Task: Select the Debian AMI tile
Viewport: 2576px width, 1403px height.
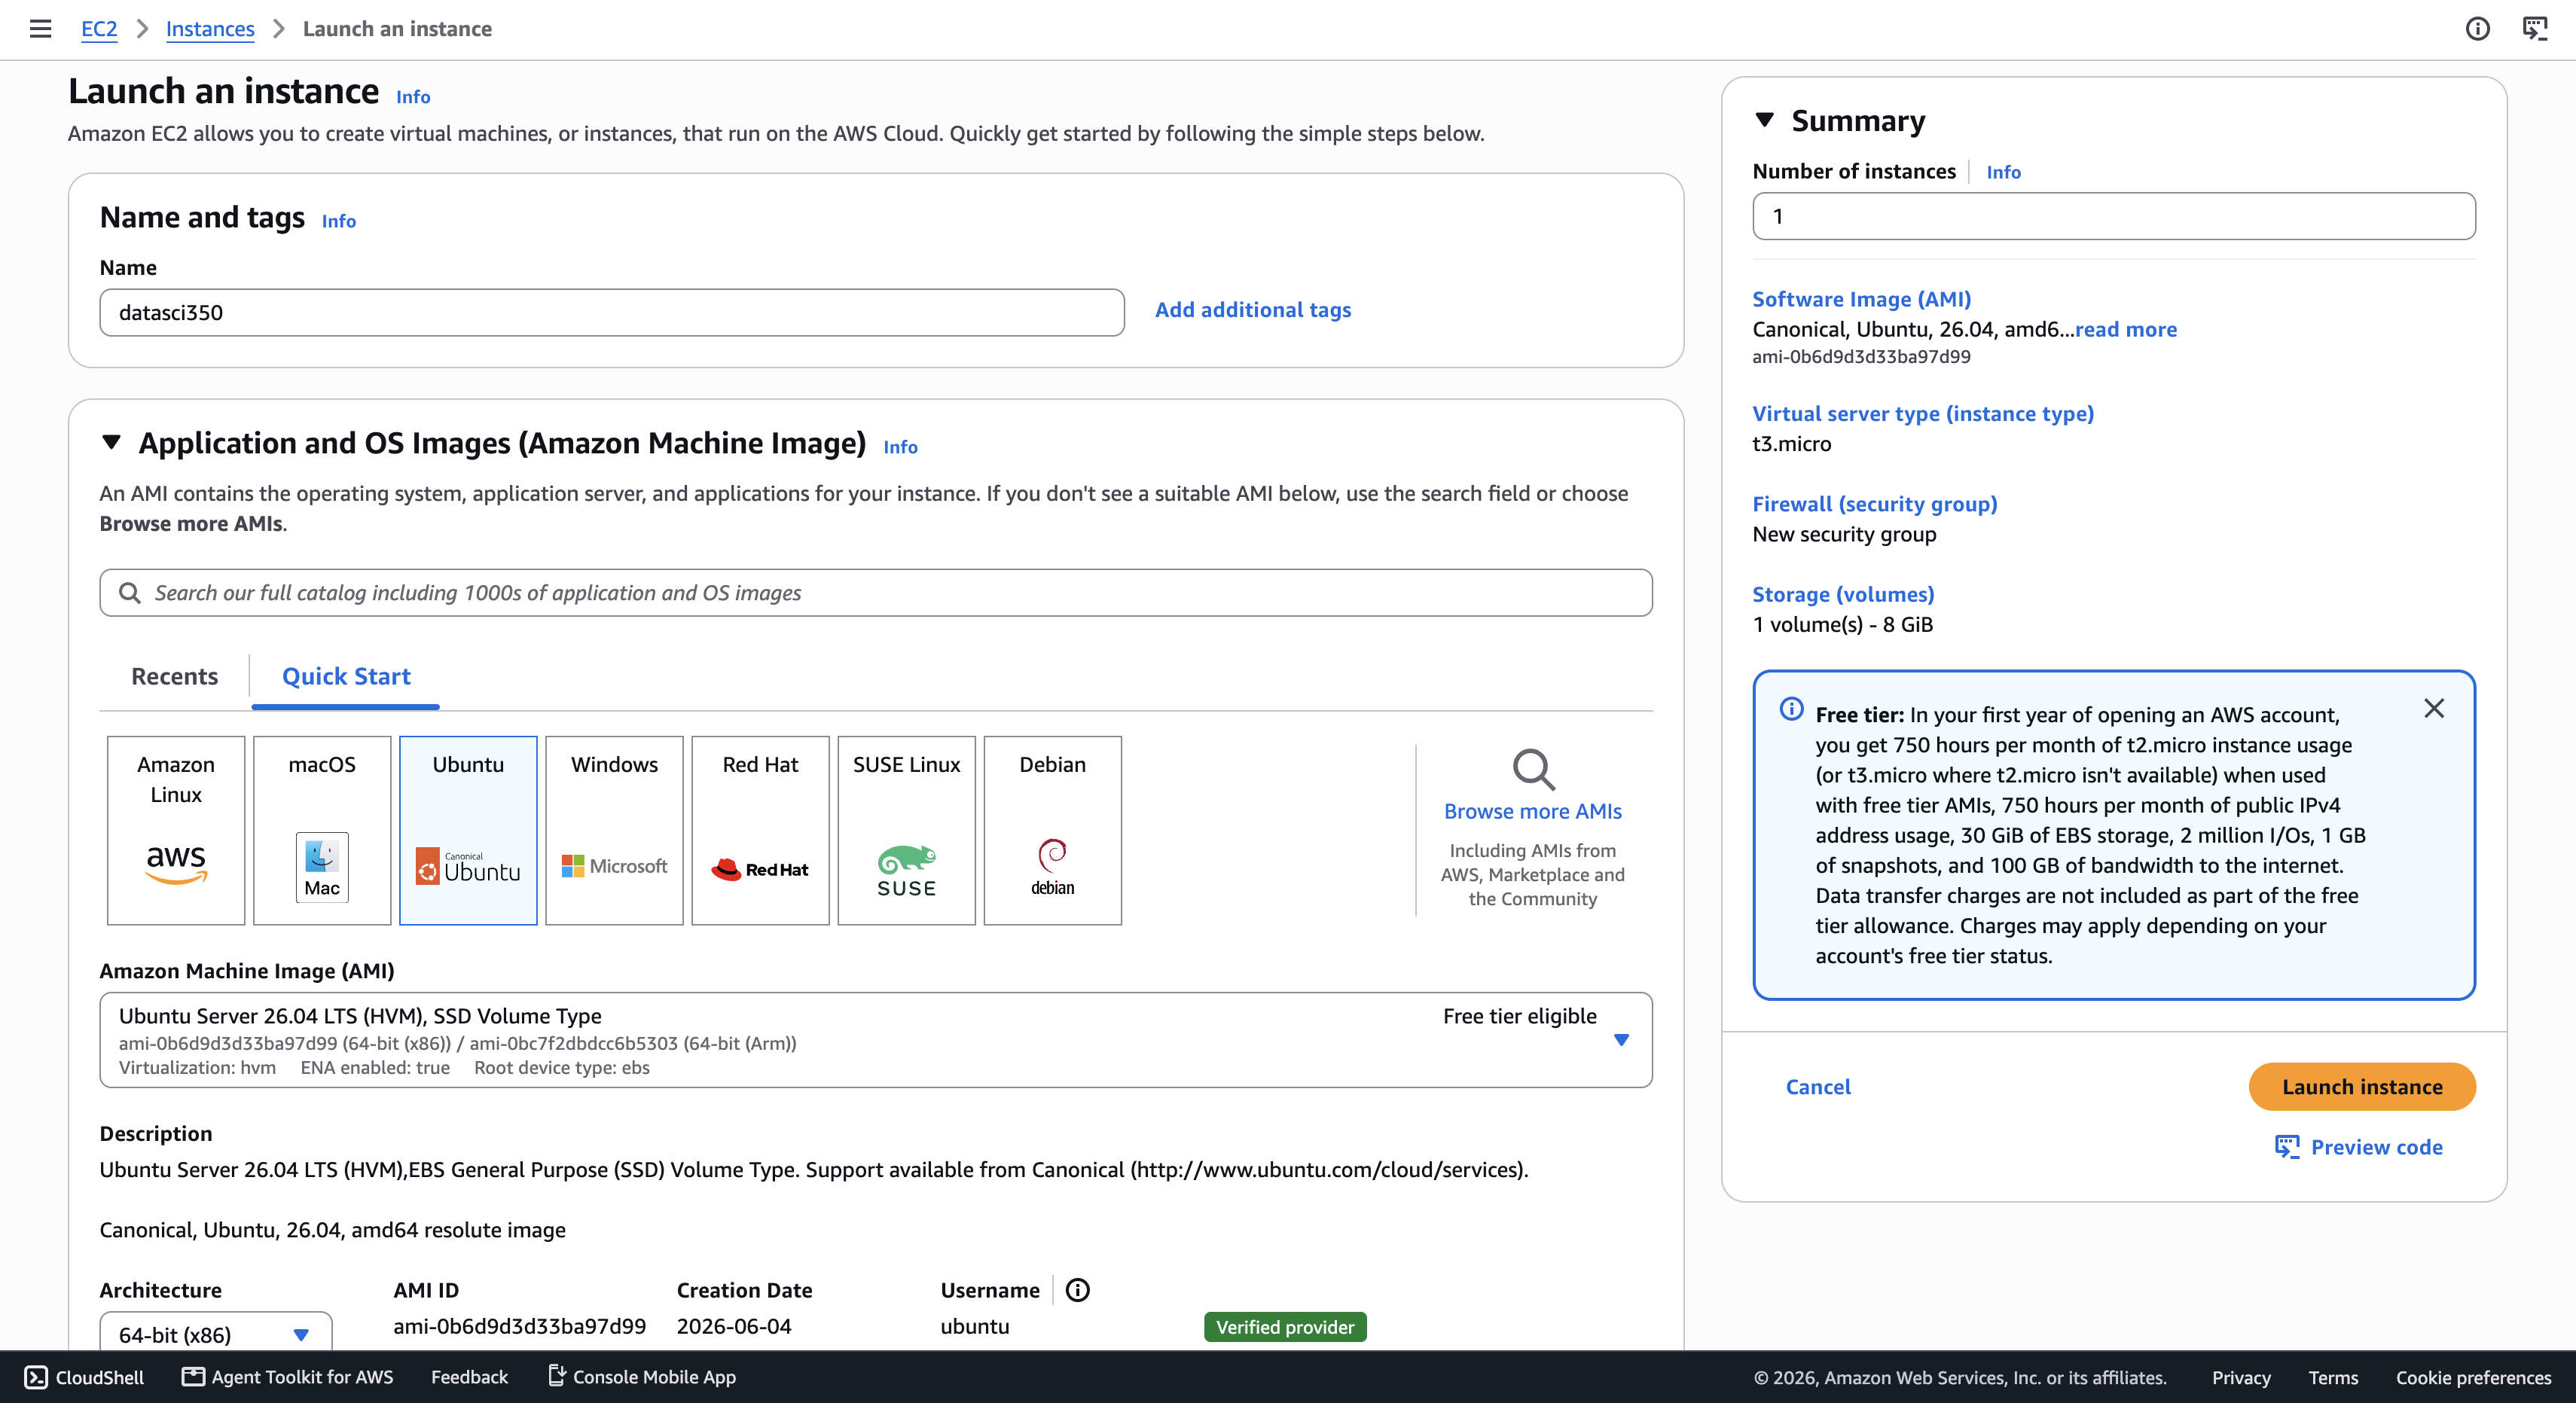Action: [x=1052, y=830]
